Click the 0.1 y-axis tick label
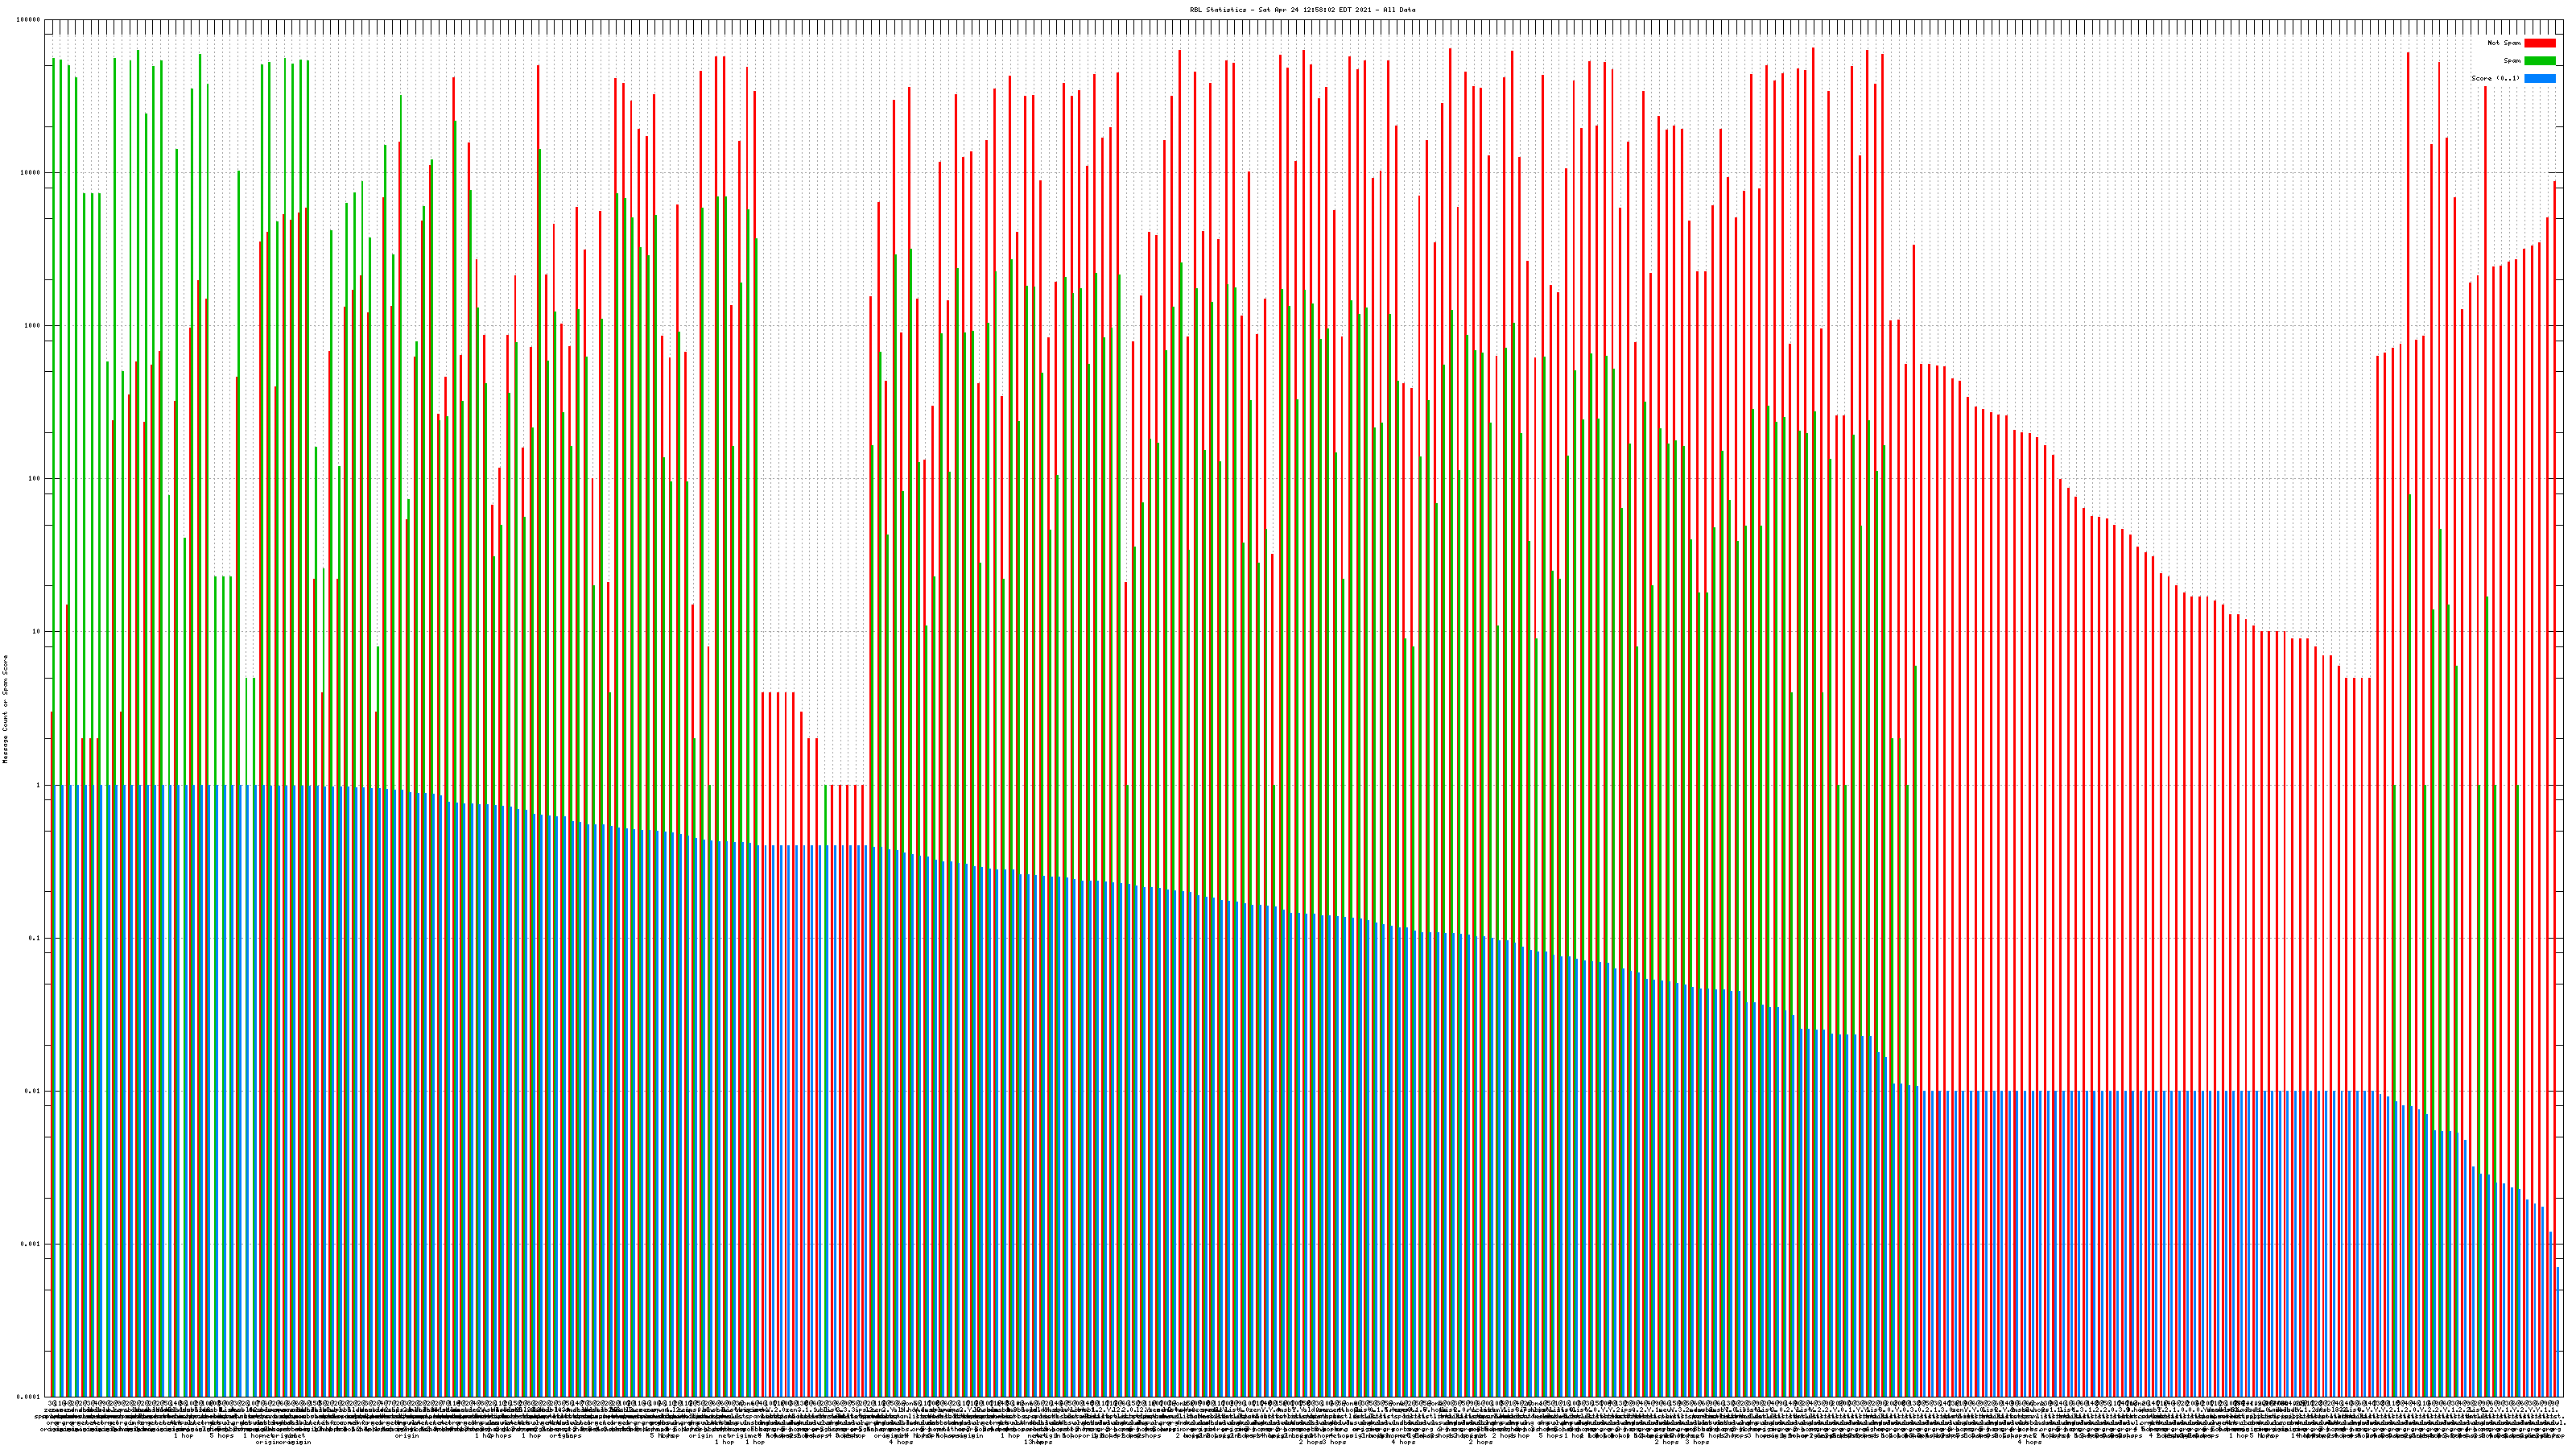Image resolution: width=2576 pixels, height=1449 pixels. [34, 938]
